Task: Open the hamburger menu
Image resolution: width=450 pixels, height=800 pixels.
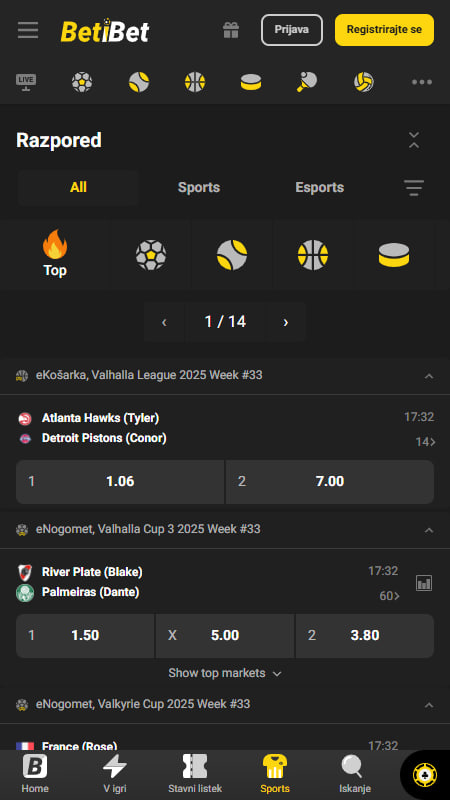Action: (x=28, y=30)
